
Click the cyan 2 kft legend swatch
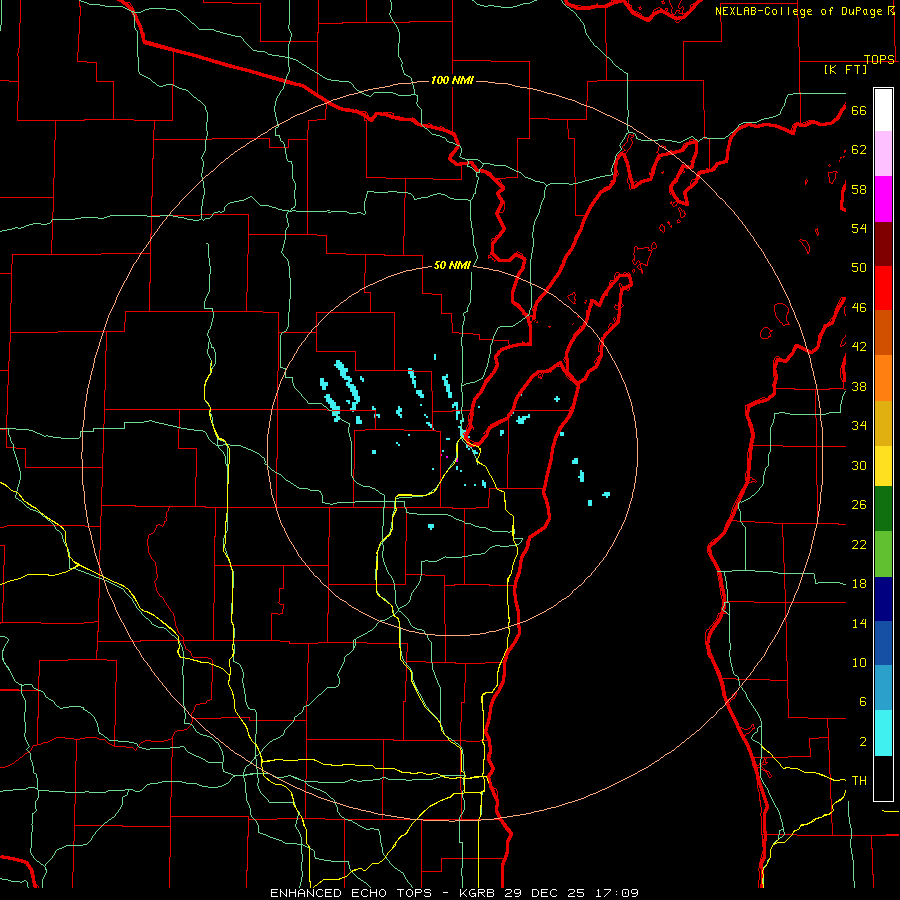click(883, 733)
